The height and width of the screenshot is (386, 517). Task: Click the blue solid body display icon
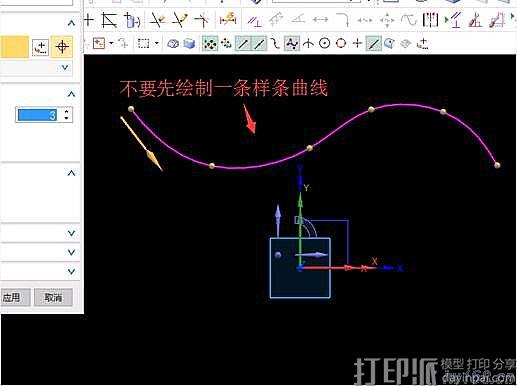[189, 44]
